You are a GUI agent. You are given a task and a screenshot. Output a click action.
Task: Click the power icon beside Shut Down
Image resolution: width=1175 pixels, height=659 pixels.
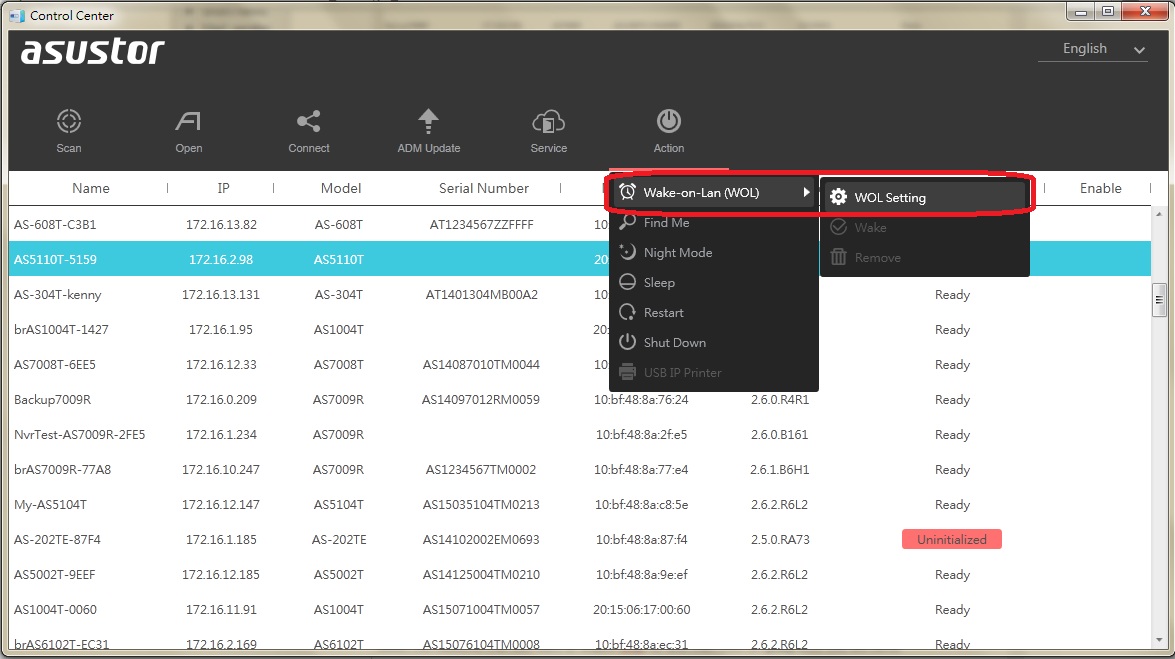(x=627, y=342)
